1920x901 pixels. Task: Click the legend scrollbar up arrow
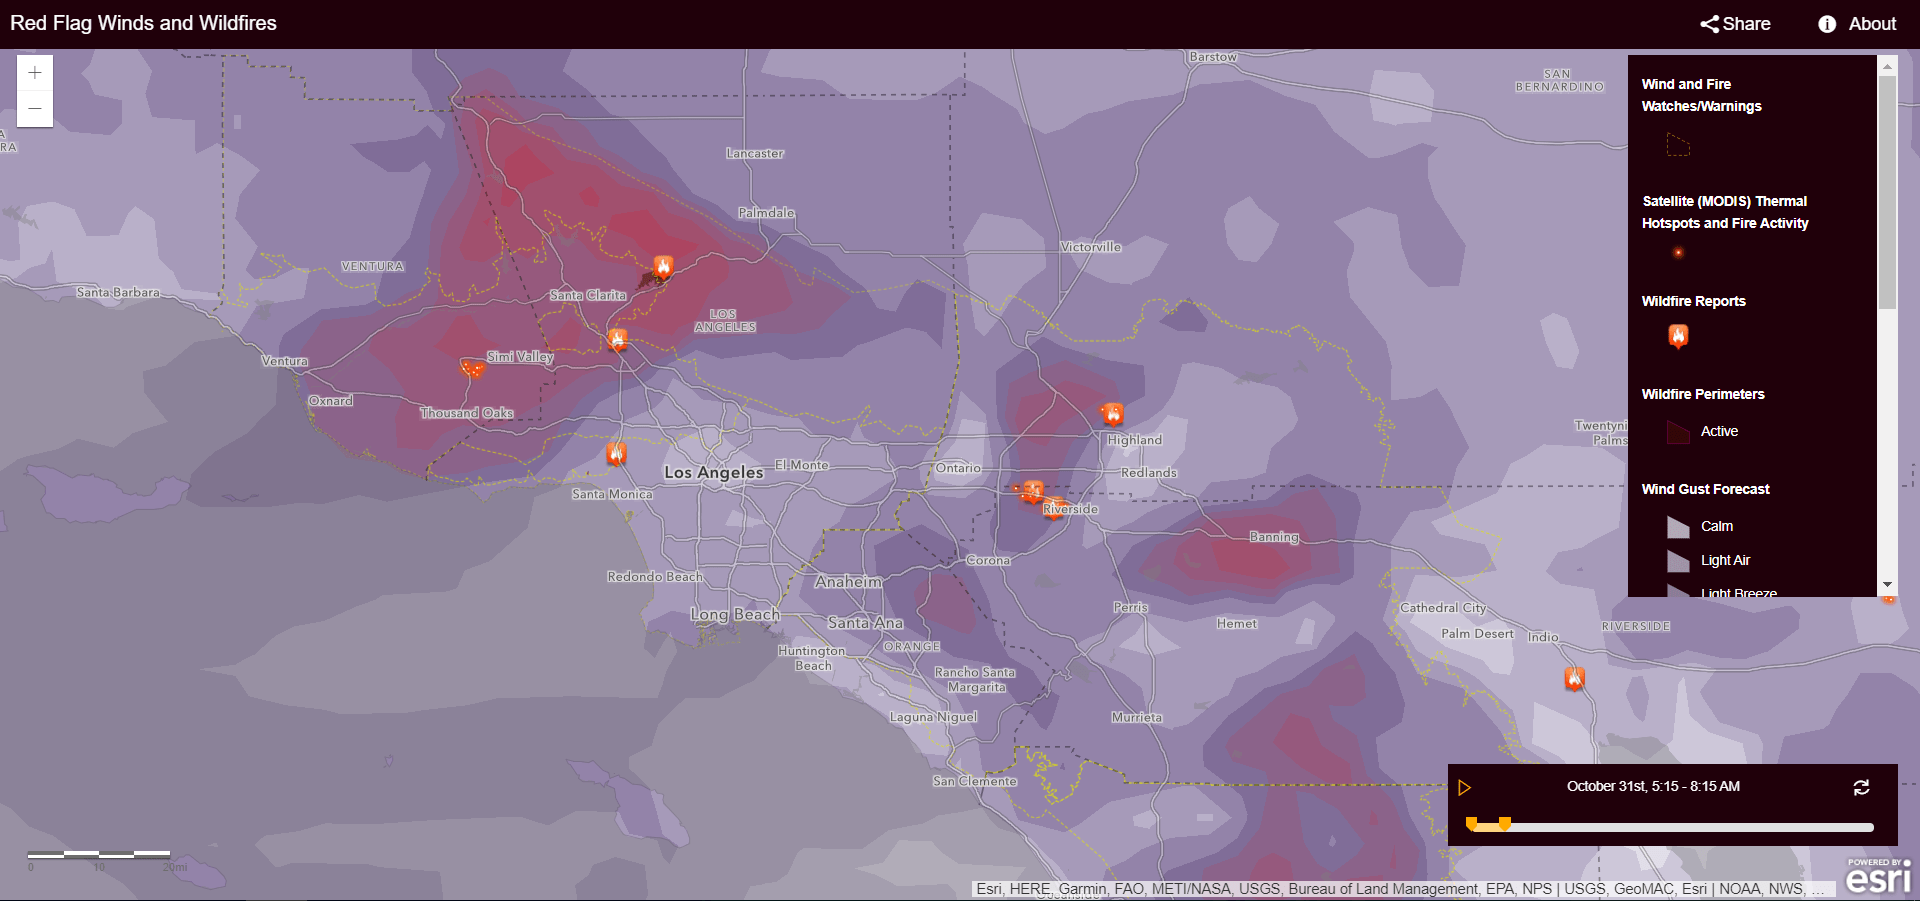click(x=1887, y=67)
